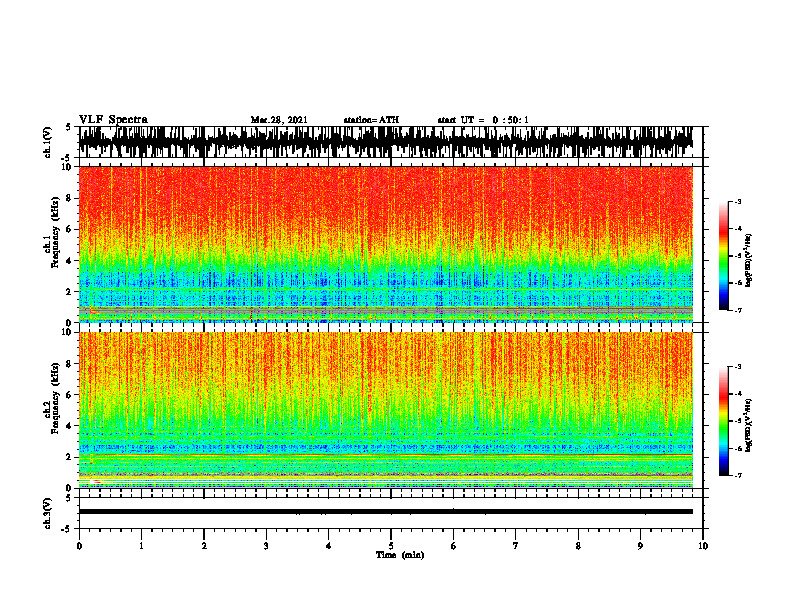Click the "8" kHz tick on ch.1 frequency axis
This screenshot has width=792, height=612.
click(70, 198)
